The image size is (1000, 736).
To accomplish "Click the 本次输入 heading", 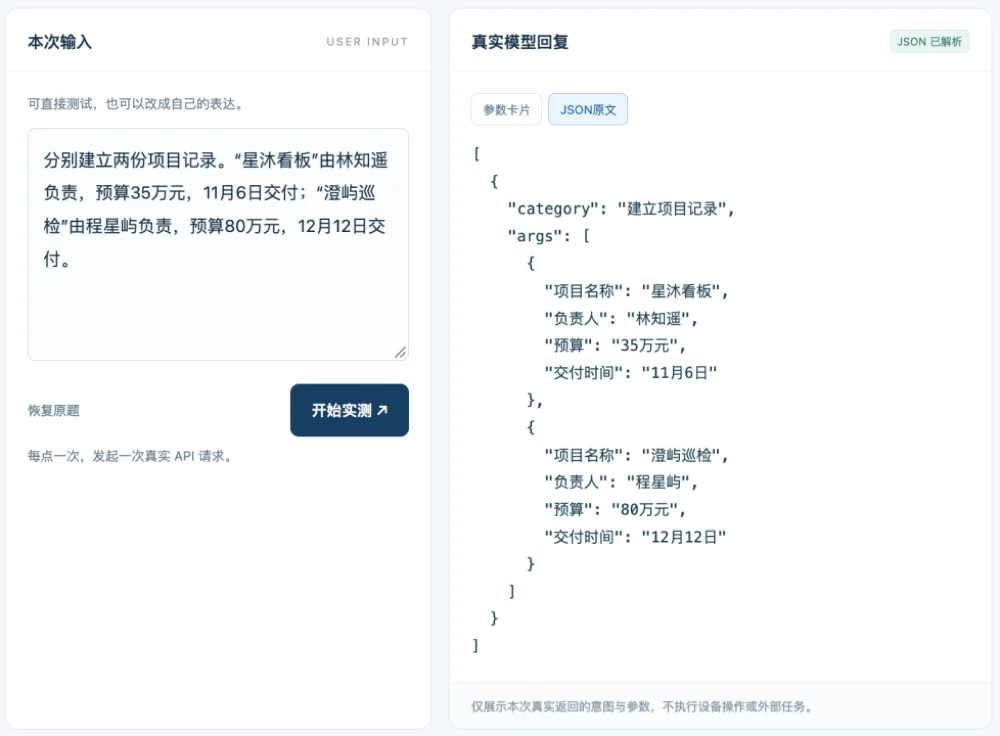I will pos(60,42).
